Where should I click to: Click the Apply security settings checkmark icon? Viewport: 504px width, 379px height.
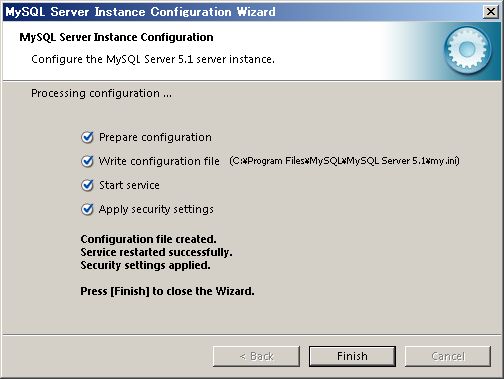tap(87, 209)
